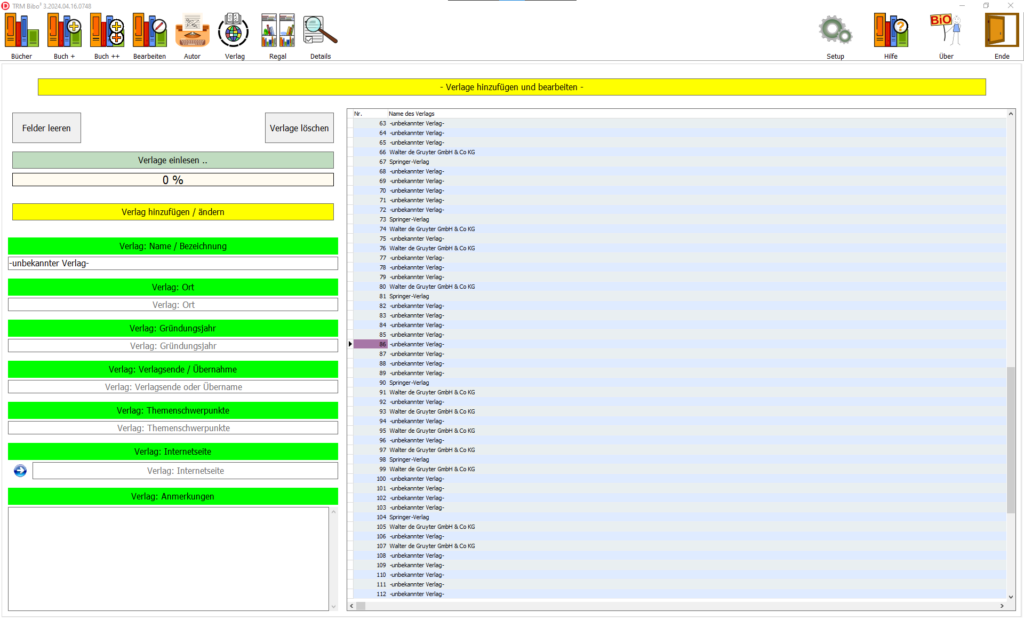
Task: Open Details magnifier icon
Action: [320, 31]
